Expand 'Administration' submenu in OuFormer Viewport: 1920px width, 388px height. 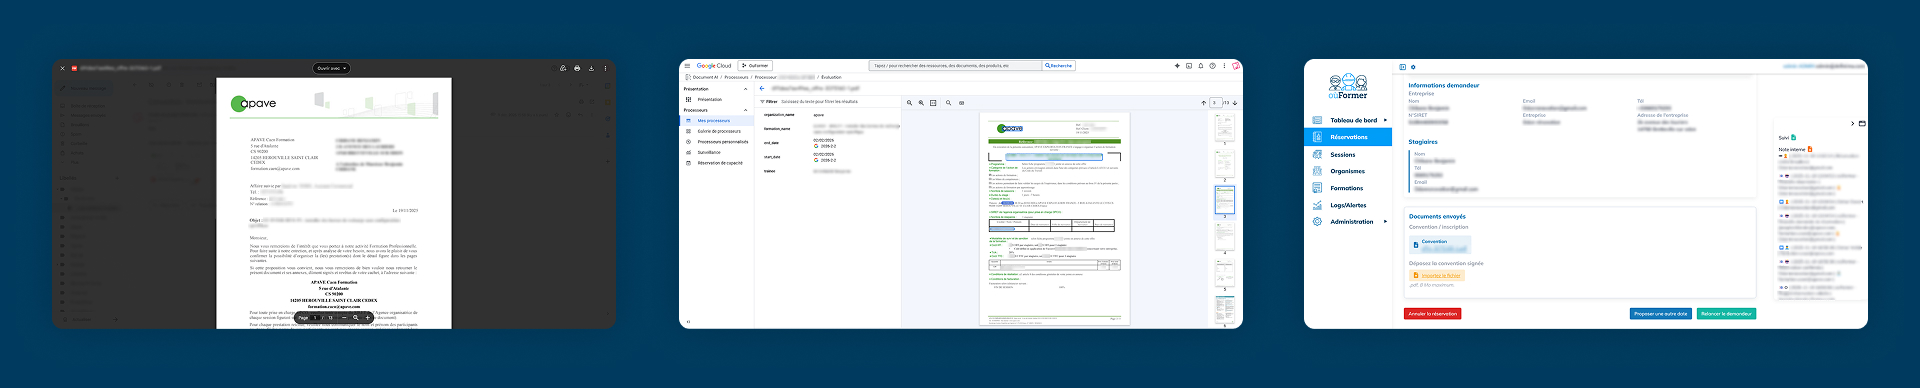point(1386,222)
